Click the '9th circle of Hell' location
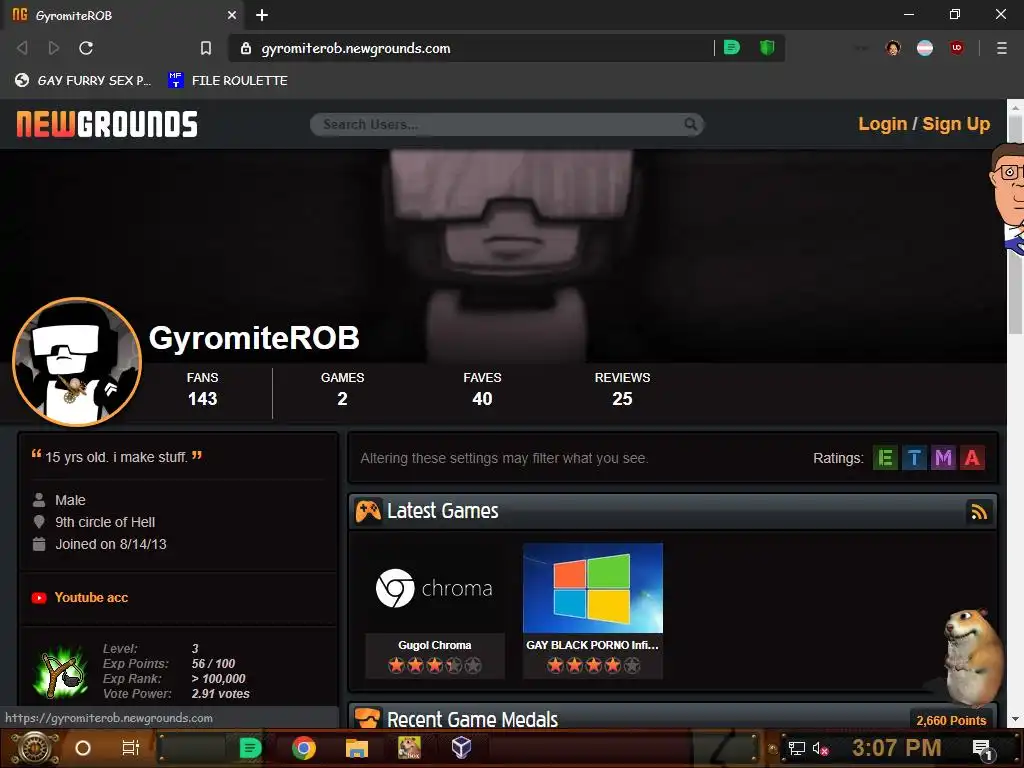1024x768 pixels. point(105,522)
